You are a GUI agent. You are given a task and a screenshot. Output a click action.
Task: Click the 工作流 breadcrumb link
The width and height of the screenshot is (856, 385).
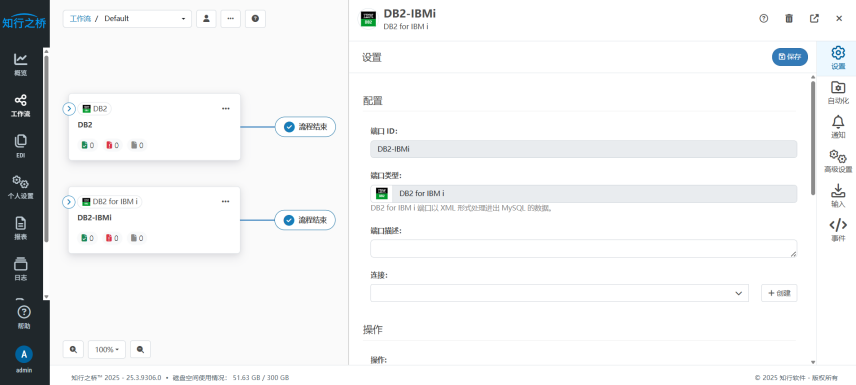tap(80, 19)
